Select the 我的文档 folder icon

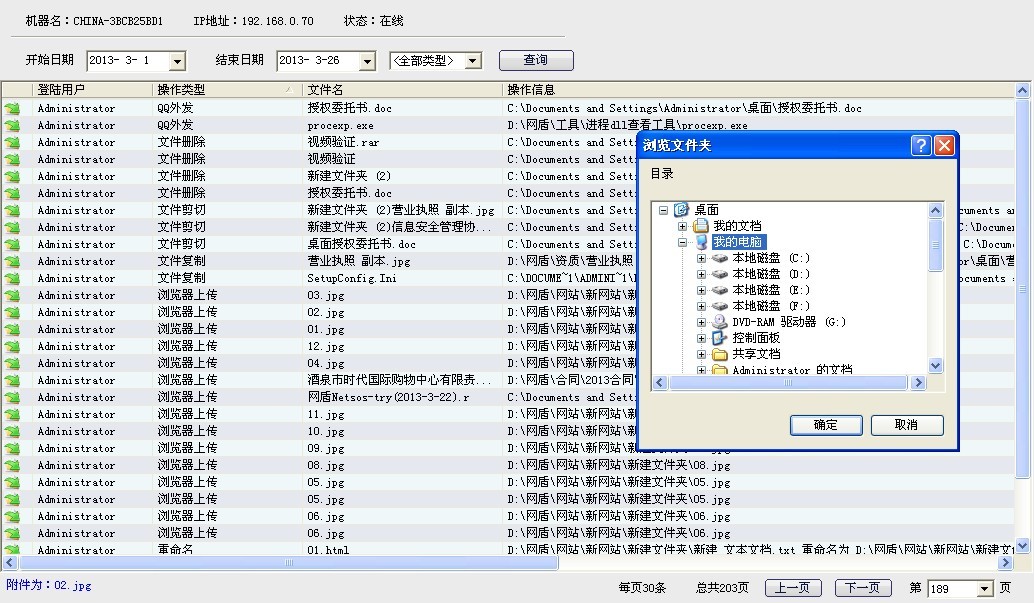pos(701,226)
